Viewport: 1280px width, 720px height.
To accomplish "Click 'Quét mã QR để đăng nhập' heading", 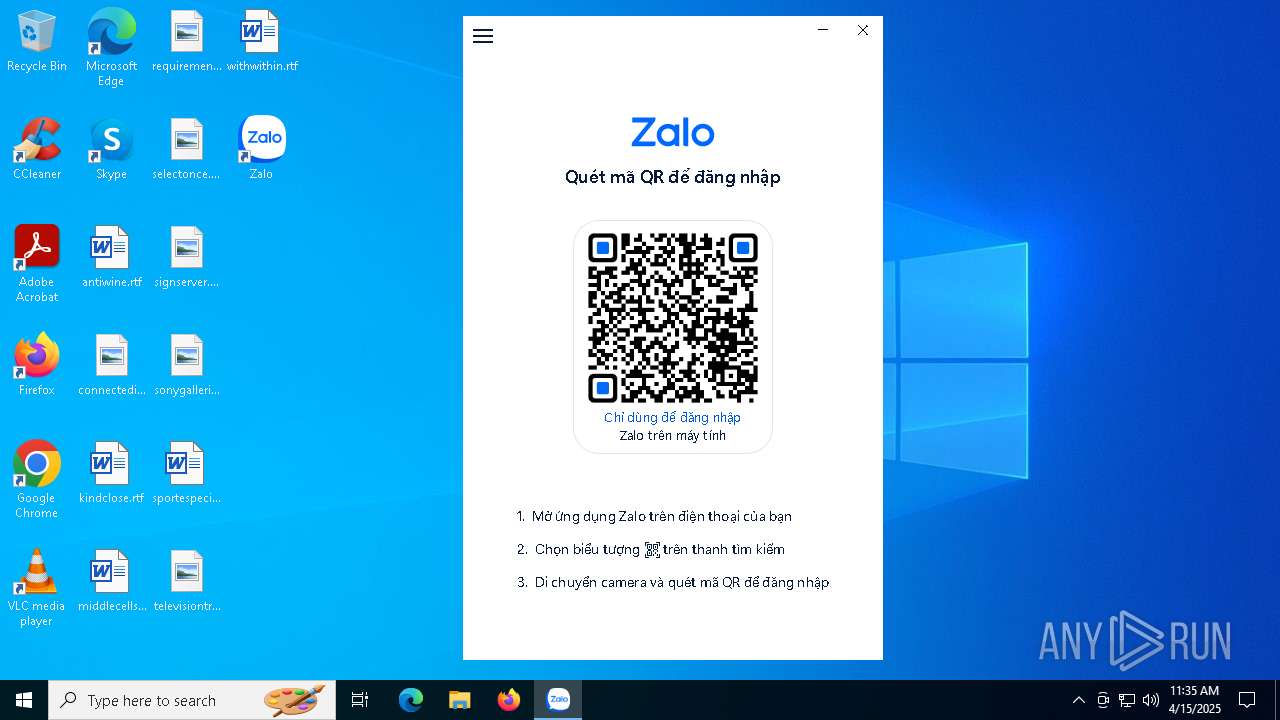I will 672,177.
